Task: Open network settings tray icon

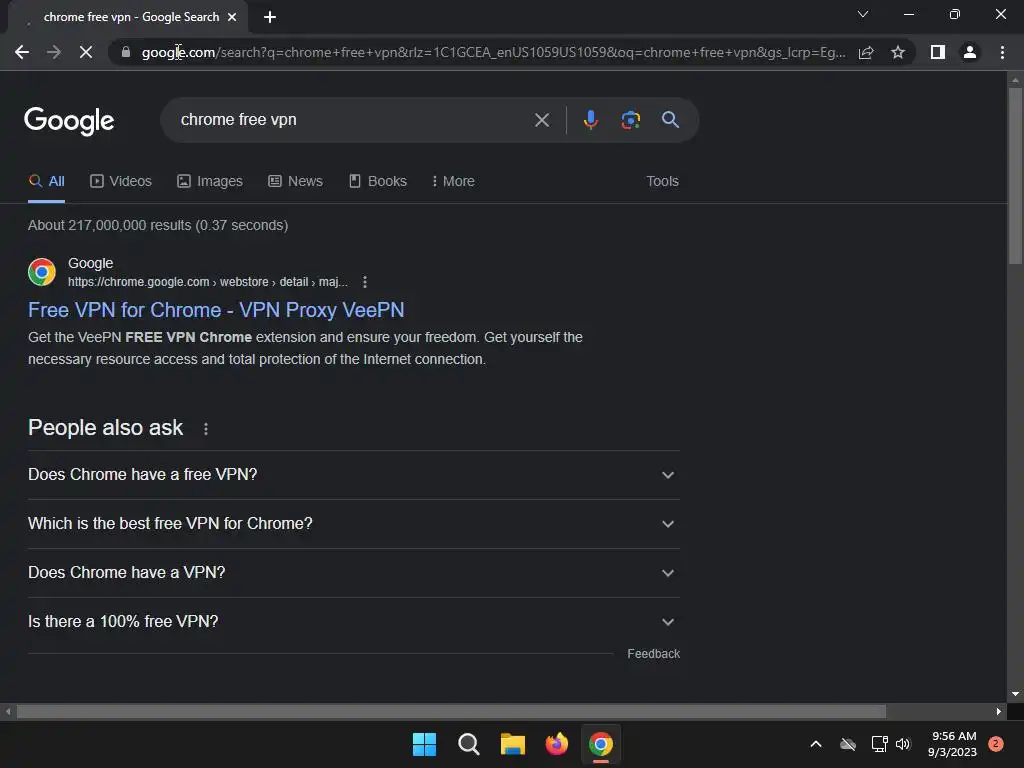Action: pyautogui.click(x=879, y=744)
